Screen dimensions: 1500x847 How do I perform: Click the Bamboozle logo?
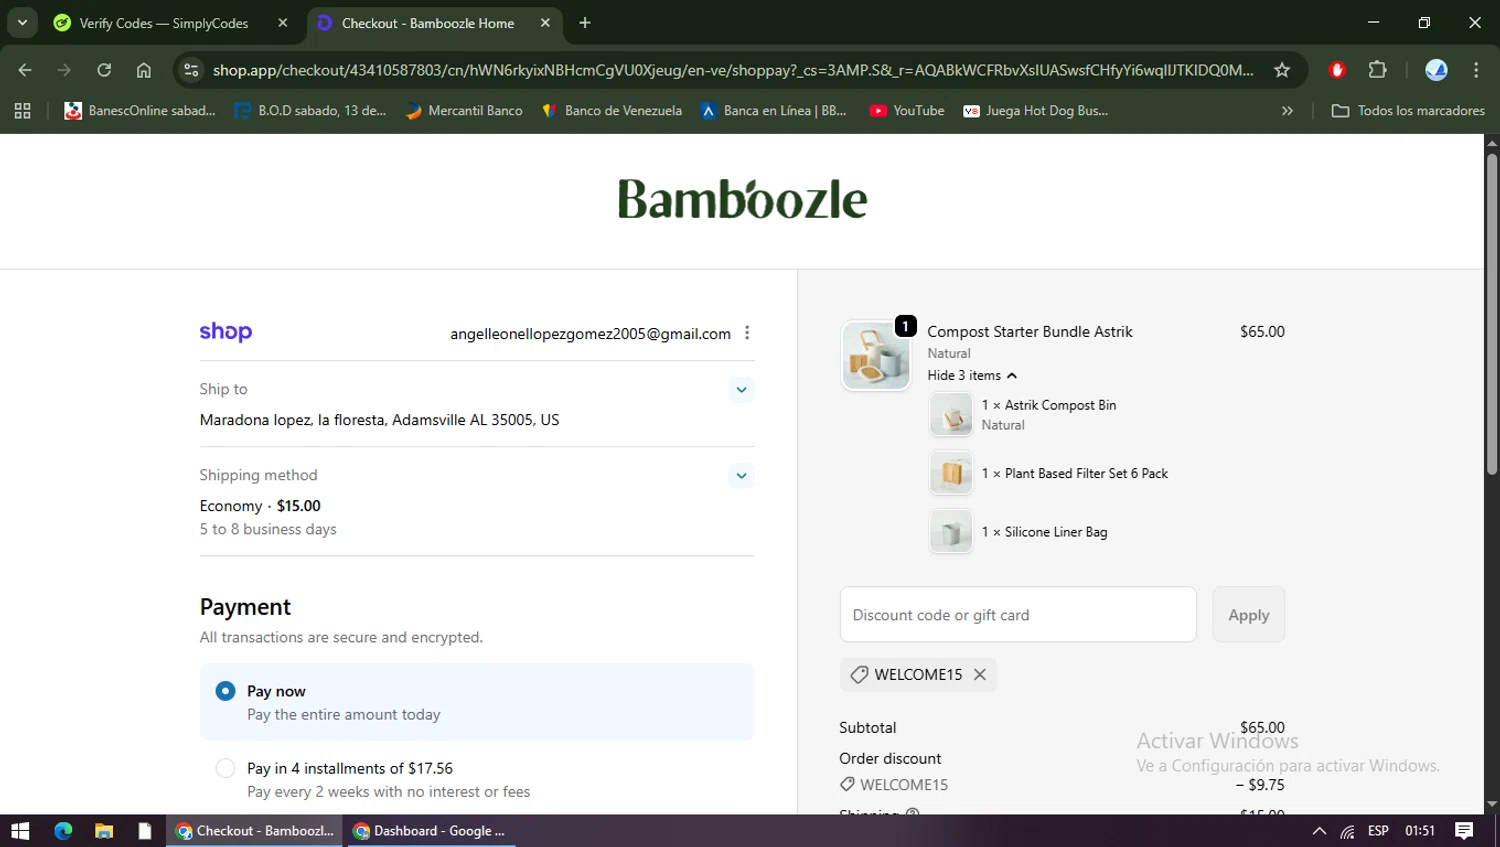742,199
